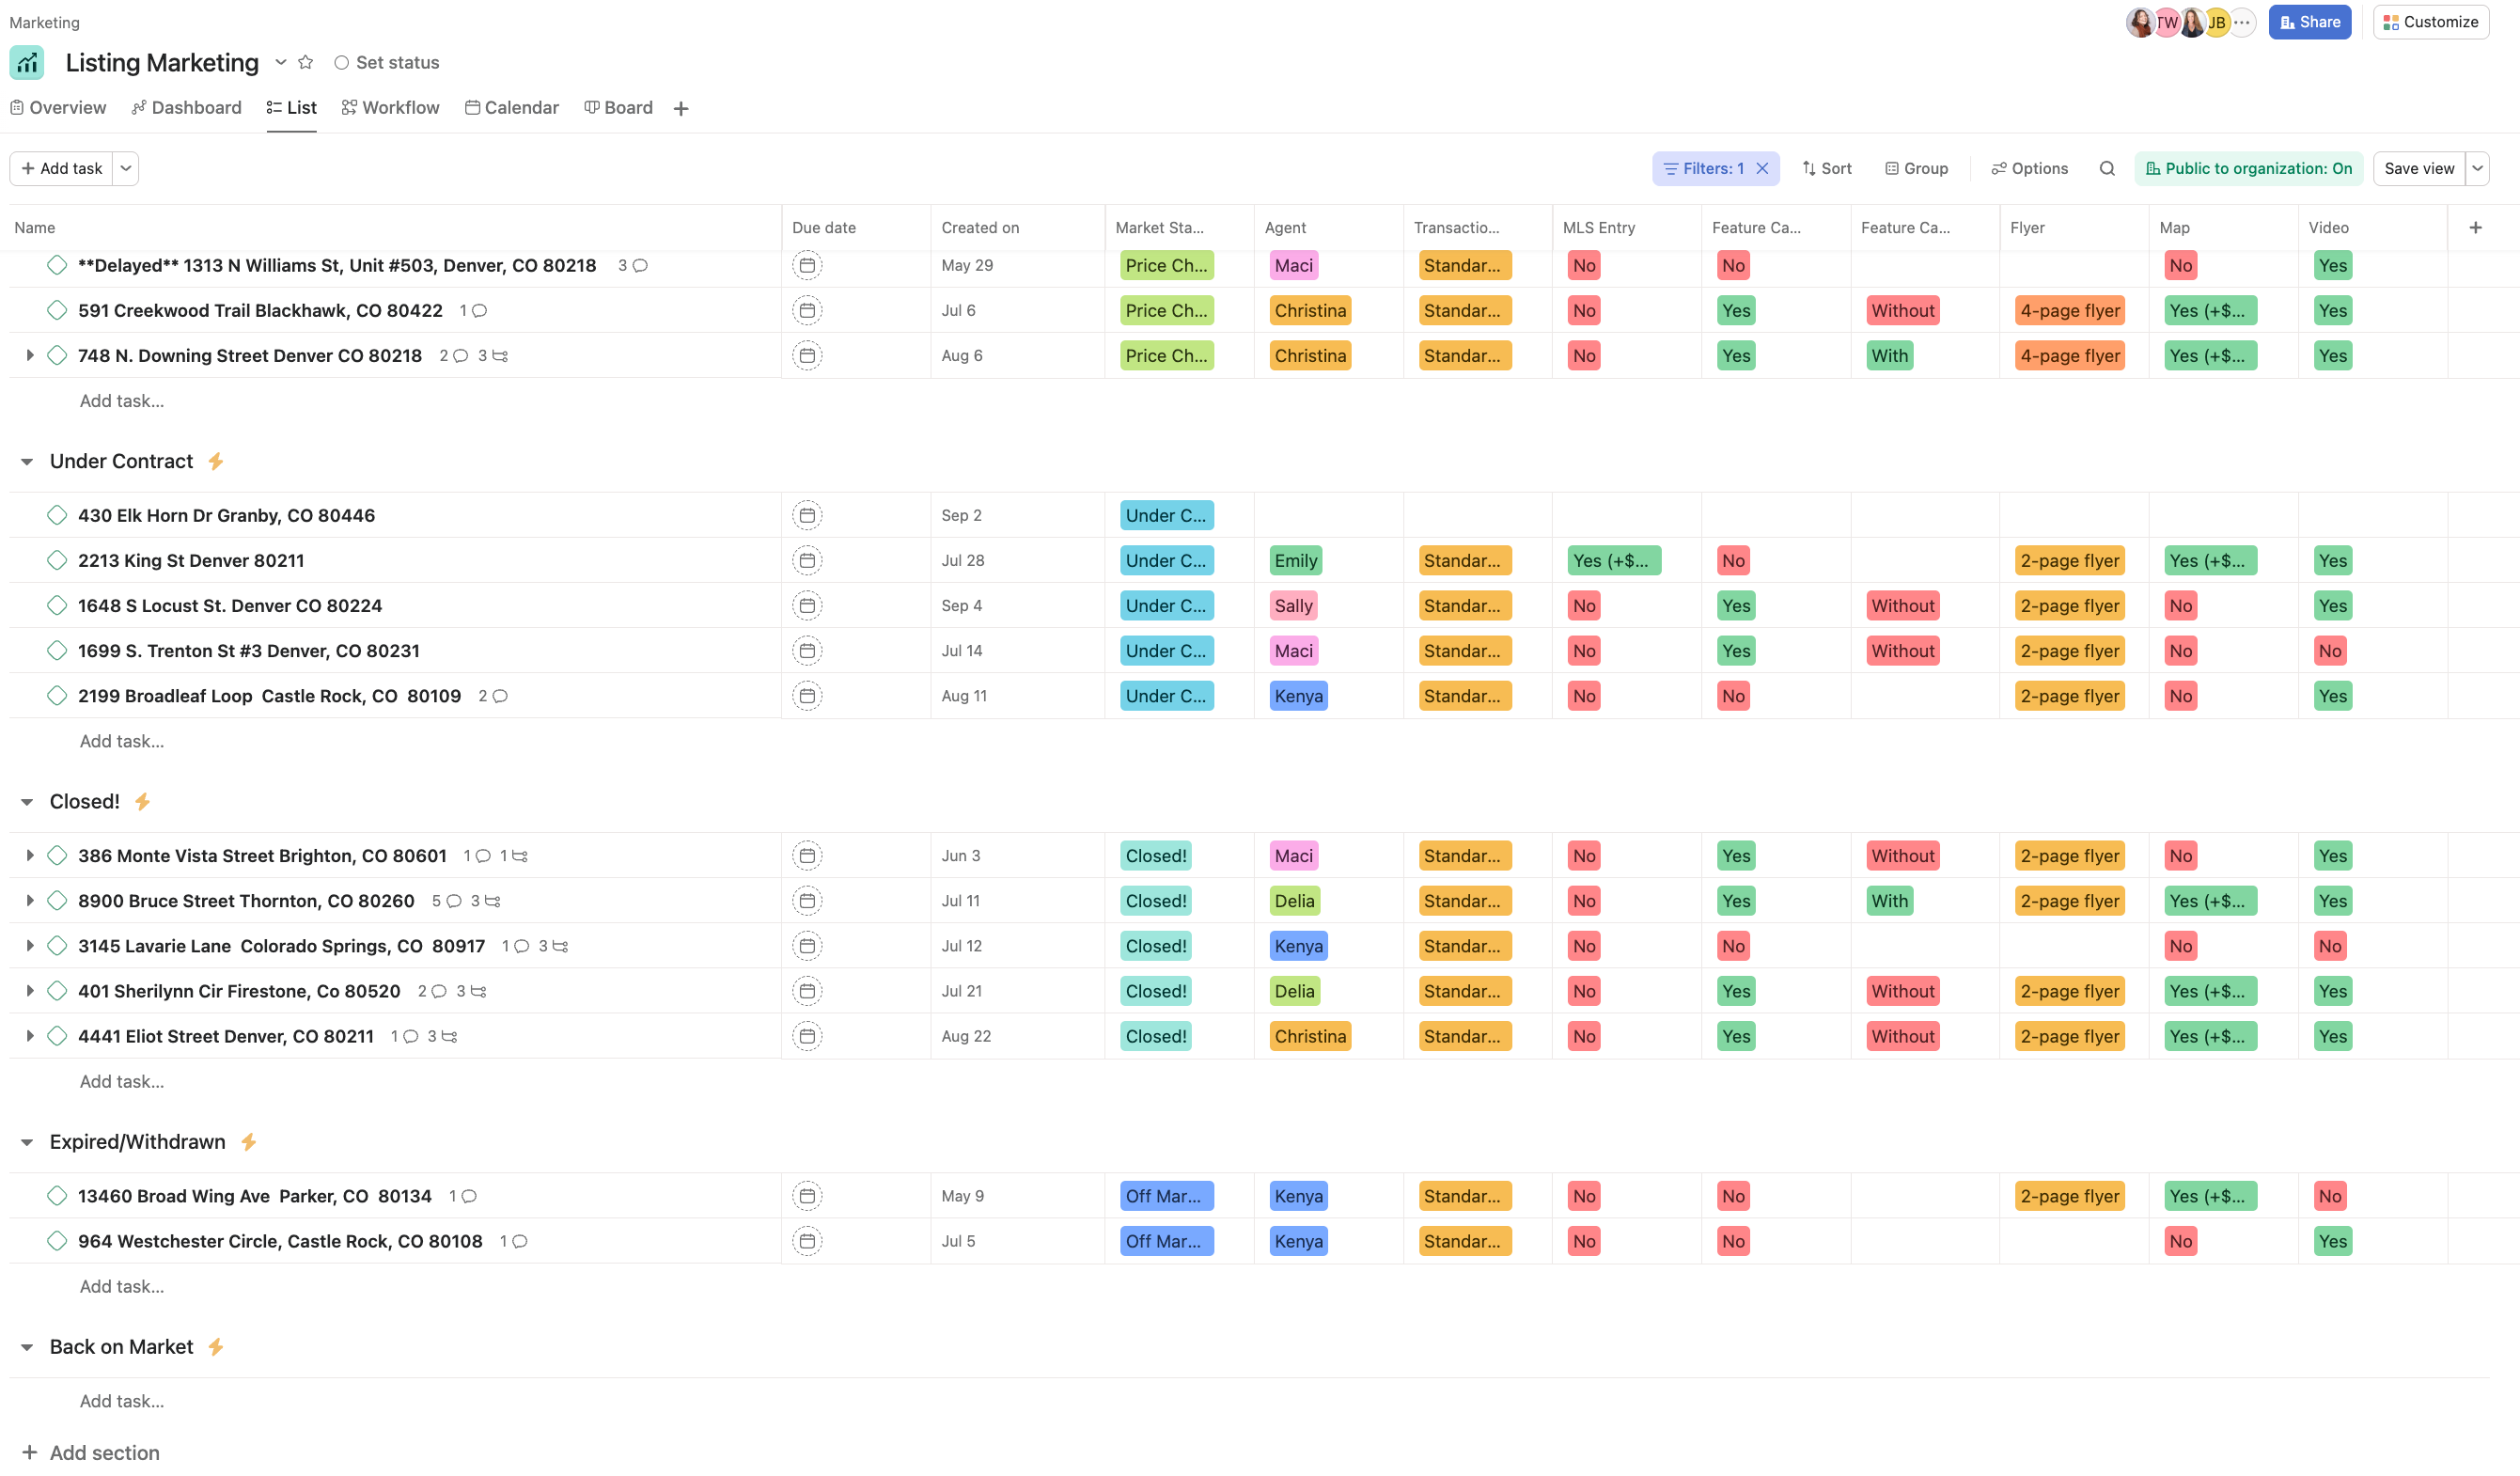This screenshot has height=1476, width=2520.
Task: Remove the active filter
Action: pos(1763,168)
